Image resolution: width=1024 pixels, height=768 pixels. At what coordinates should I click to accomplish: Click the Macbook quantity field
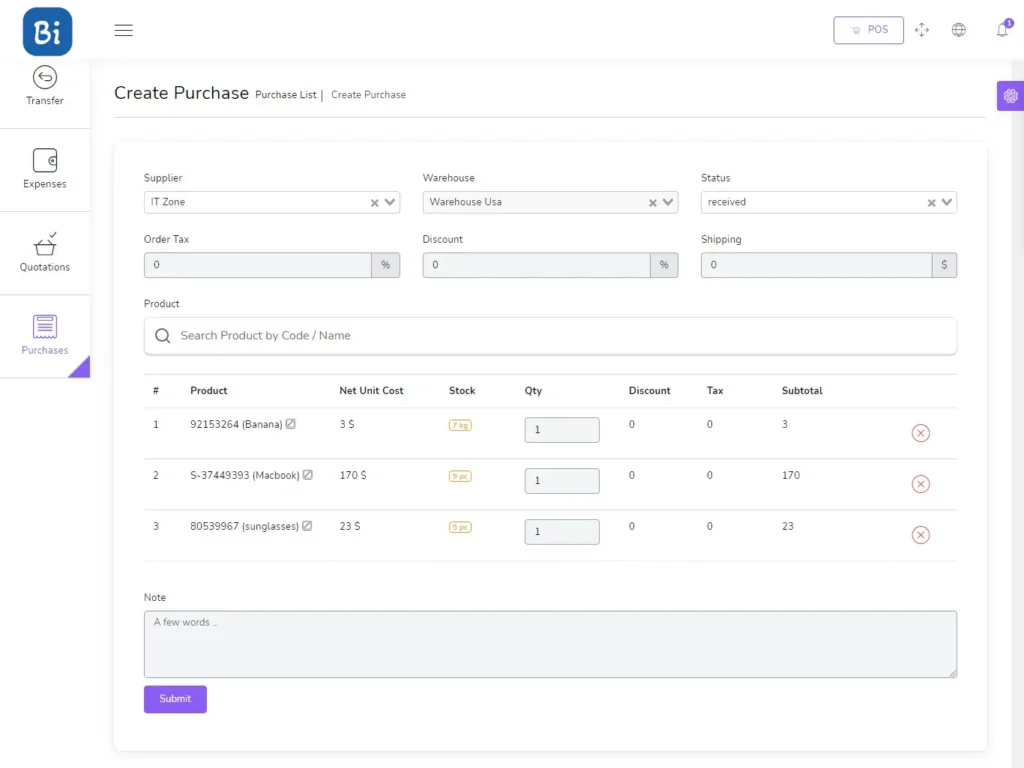(x=562, y=481)
